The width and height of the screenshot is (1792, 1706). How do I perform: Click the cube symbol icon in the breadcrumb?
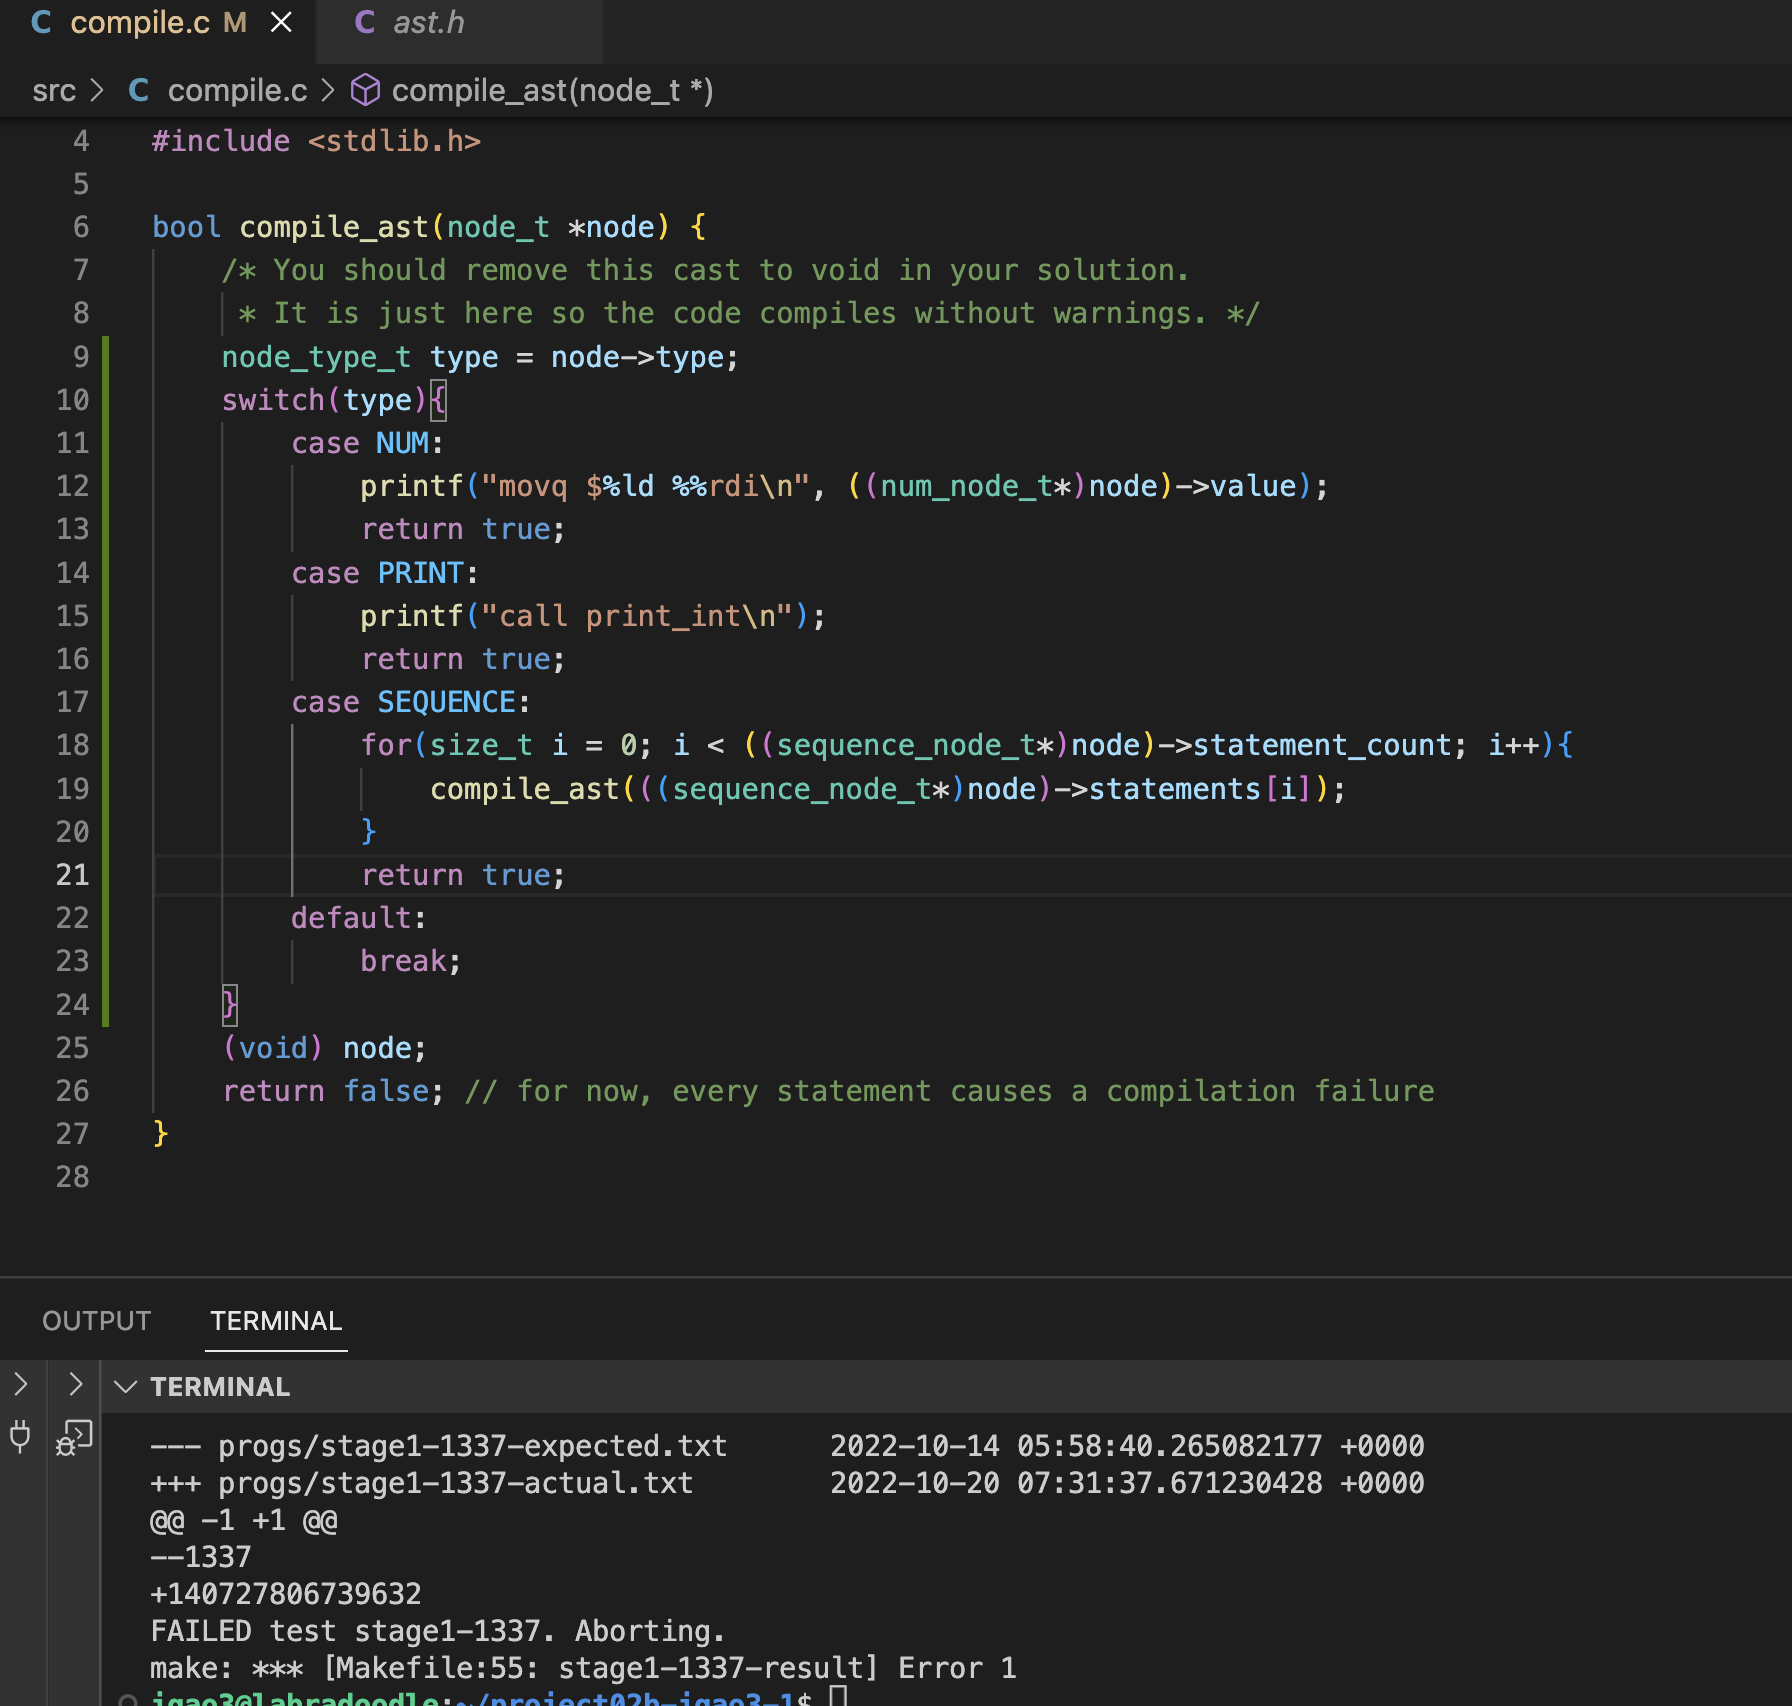365,90
